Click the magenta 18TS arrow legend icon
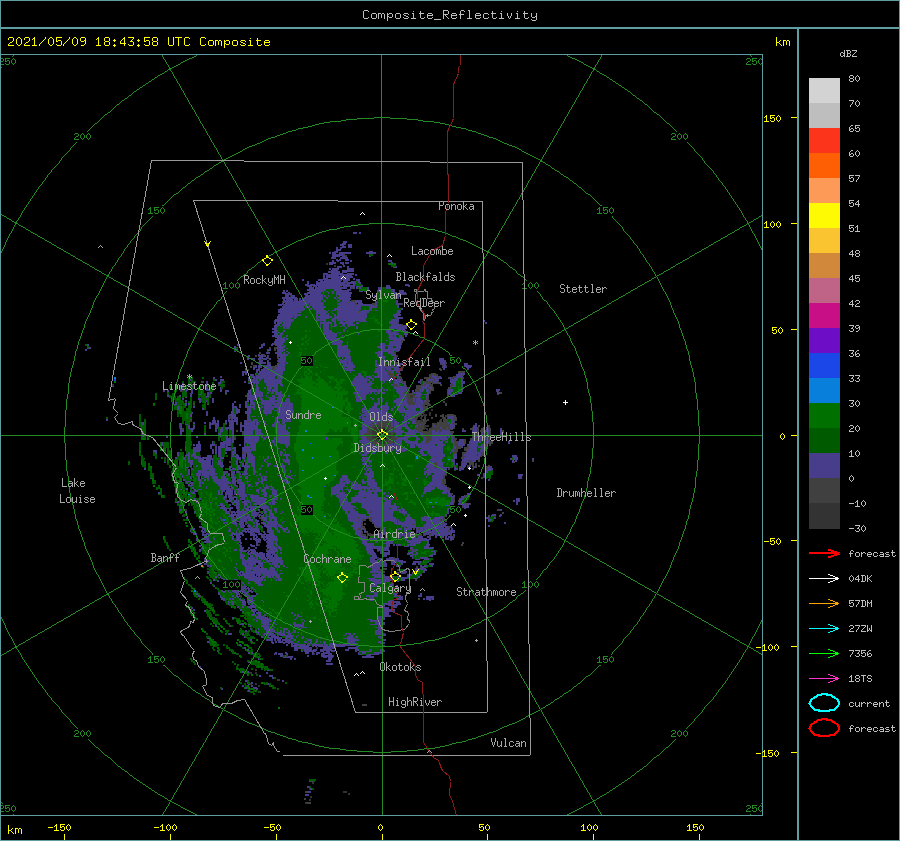Viewport: 900px width, 841px height. coord(824,679)
